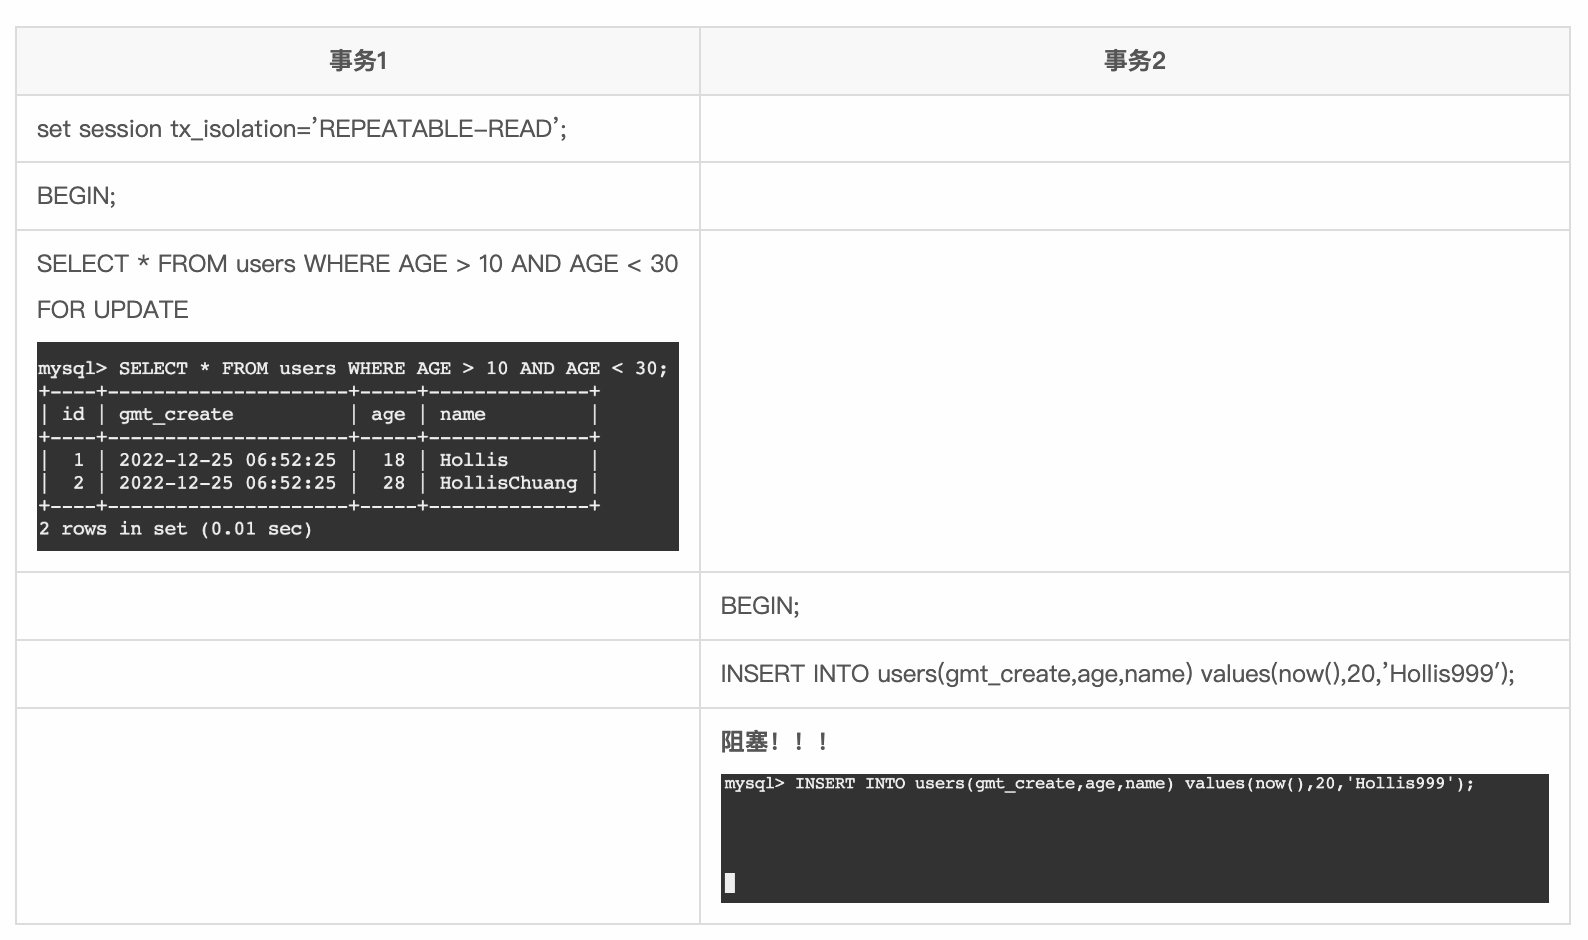The height and width of the screenshot is (940, 1588).
Task: Click the set session tx_isolation statement
Action: pos(301,129)
